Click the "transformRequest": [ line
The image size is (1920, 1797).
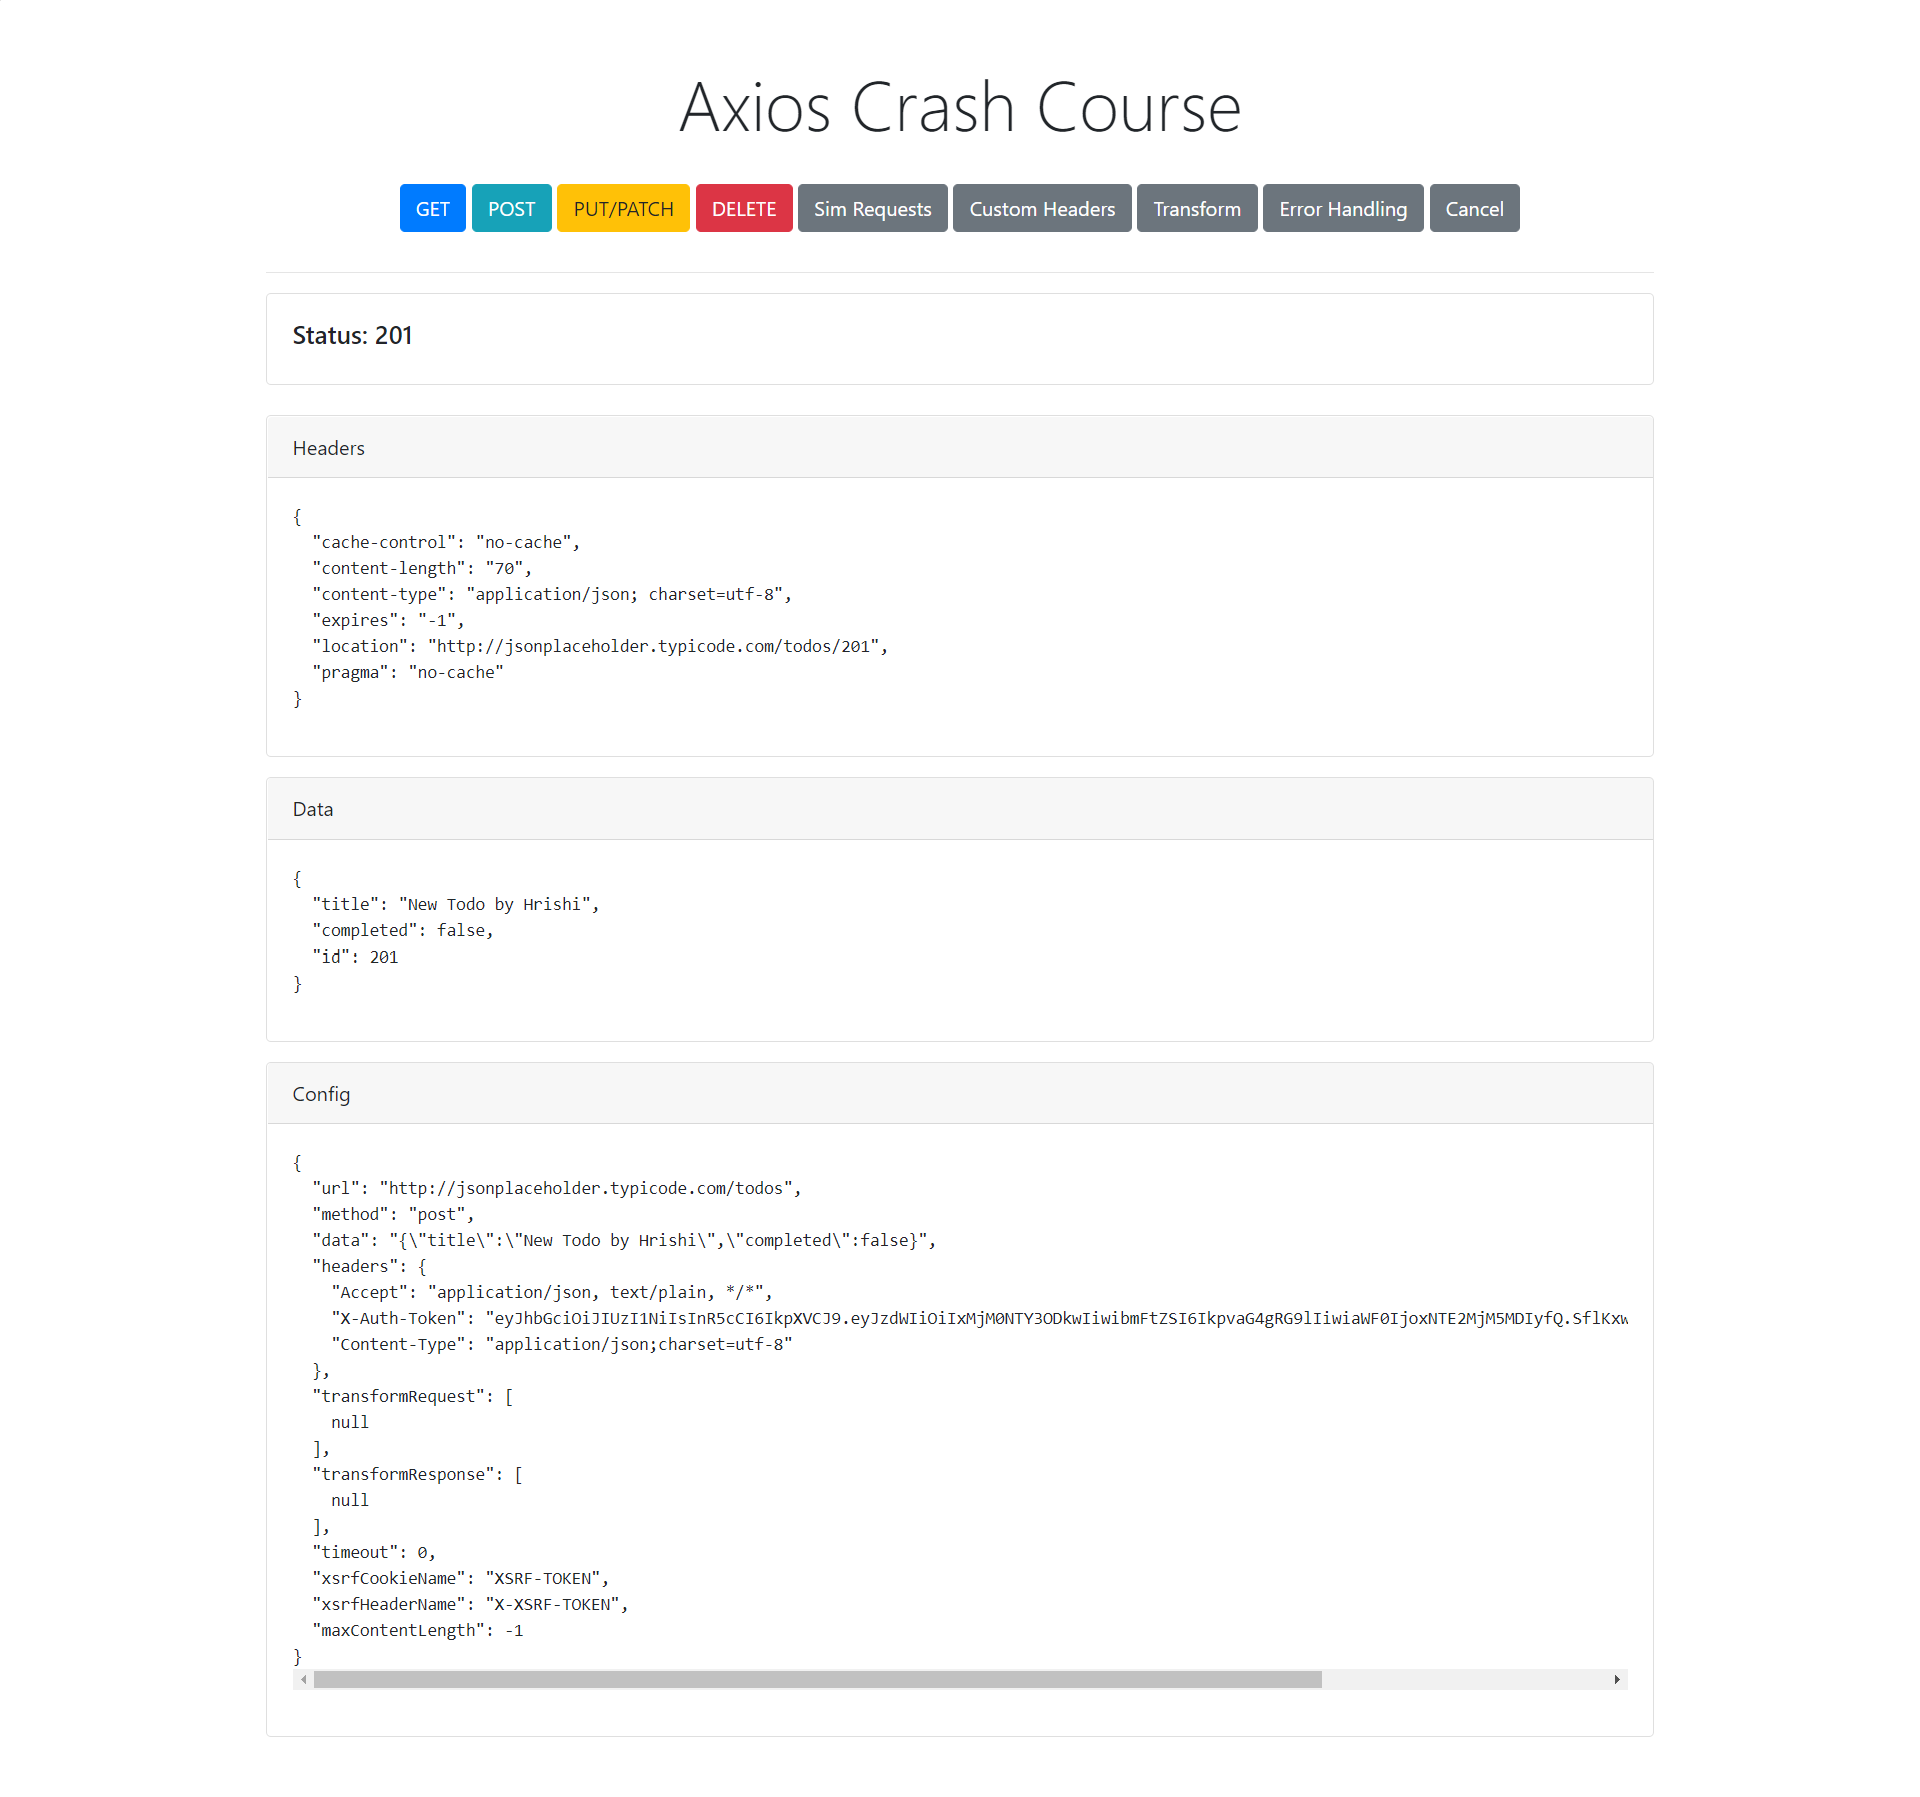[x=413, y=1396]
